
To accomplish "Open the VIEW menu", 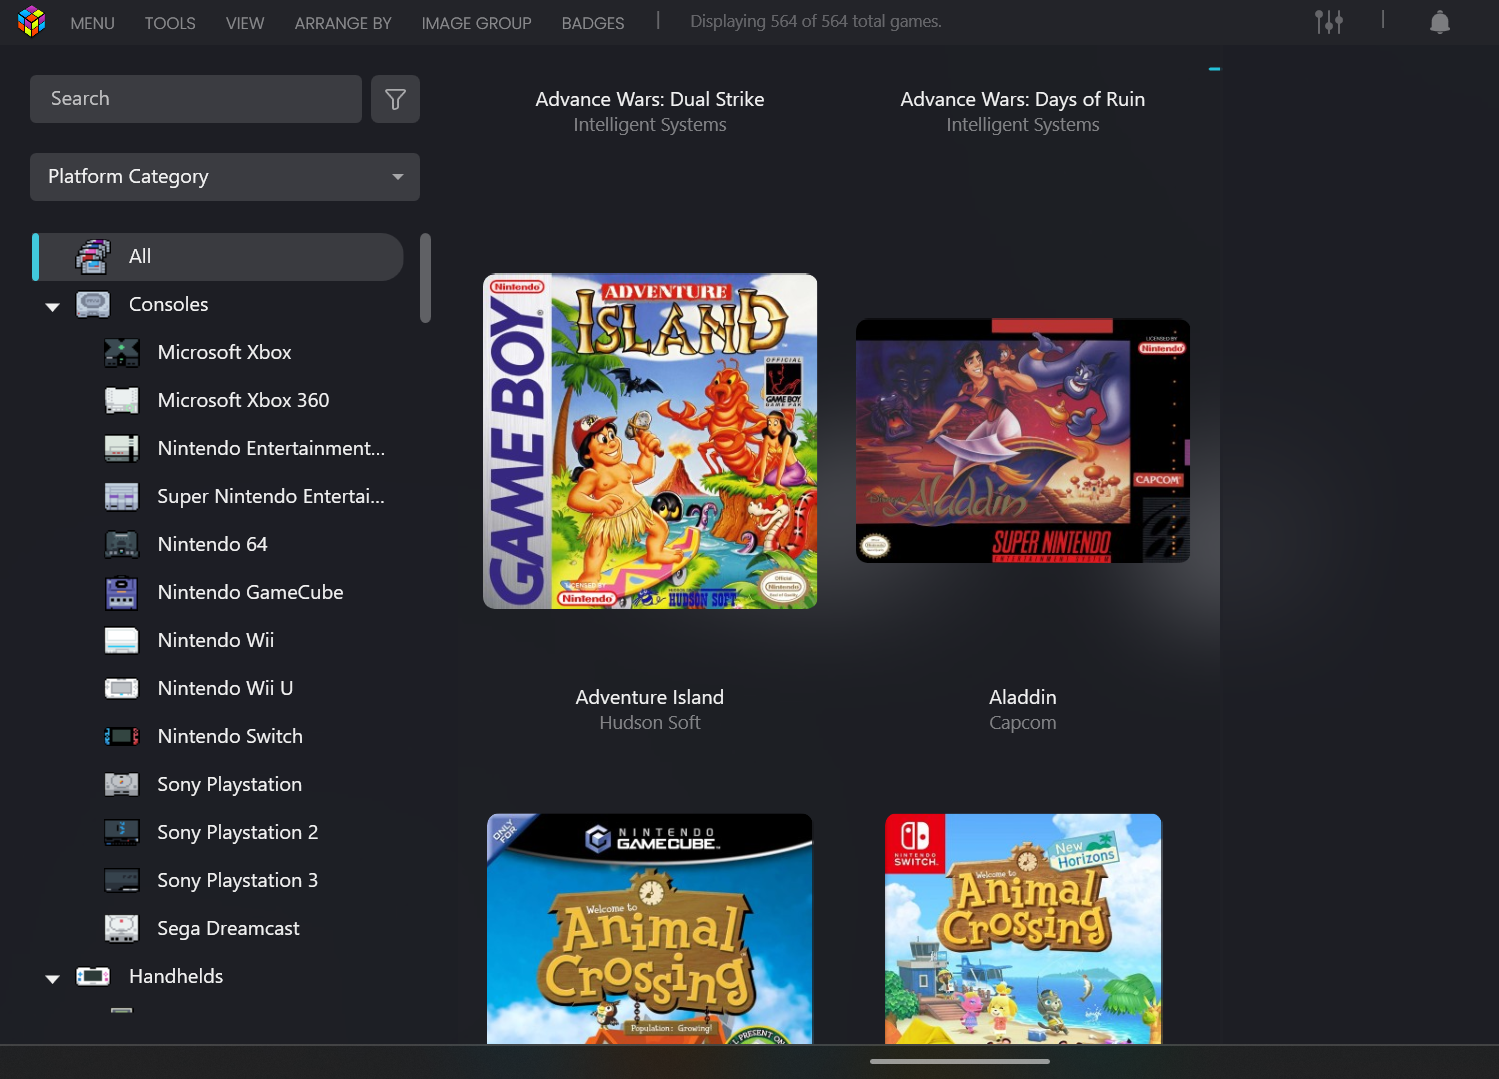I will (245, 23).
